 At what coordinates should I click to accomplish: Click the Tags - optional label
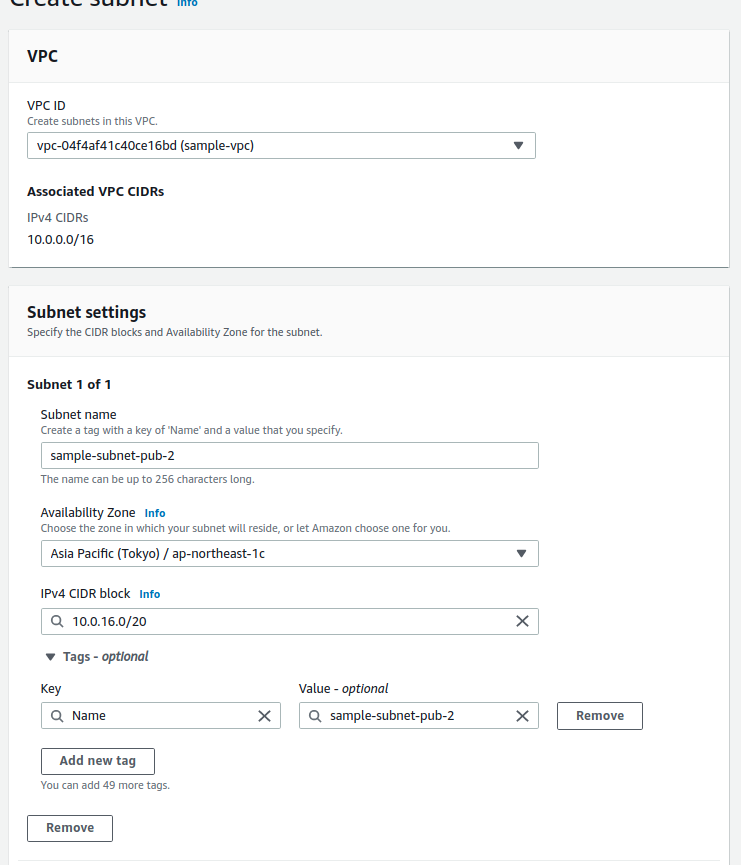click(x=105, y=657)
